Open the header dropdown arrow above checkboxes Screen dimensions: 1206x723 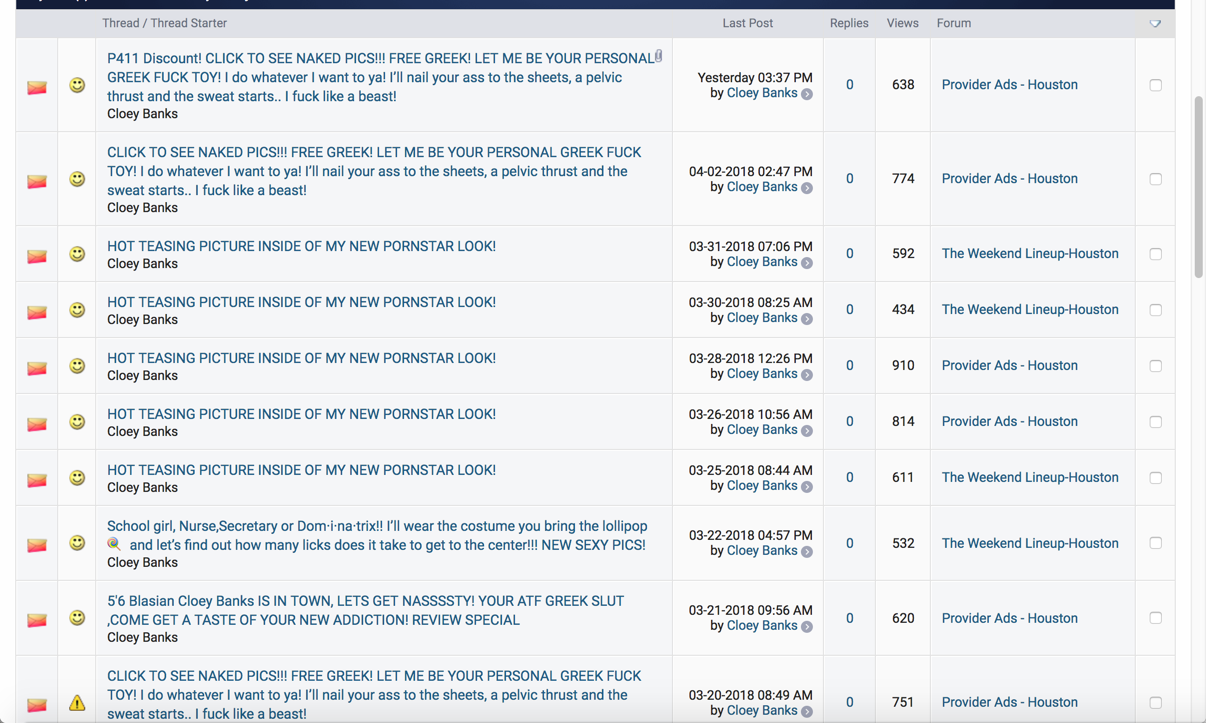pos(1155,23)
